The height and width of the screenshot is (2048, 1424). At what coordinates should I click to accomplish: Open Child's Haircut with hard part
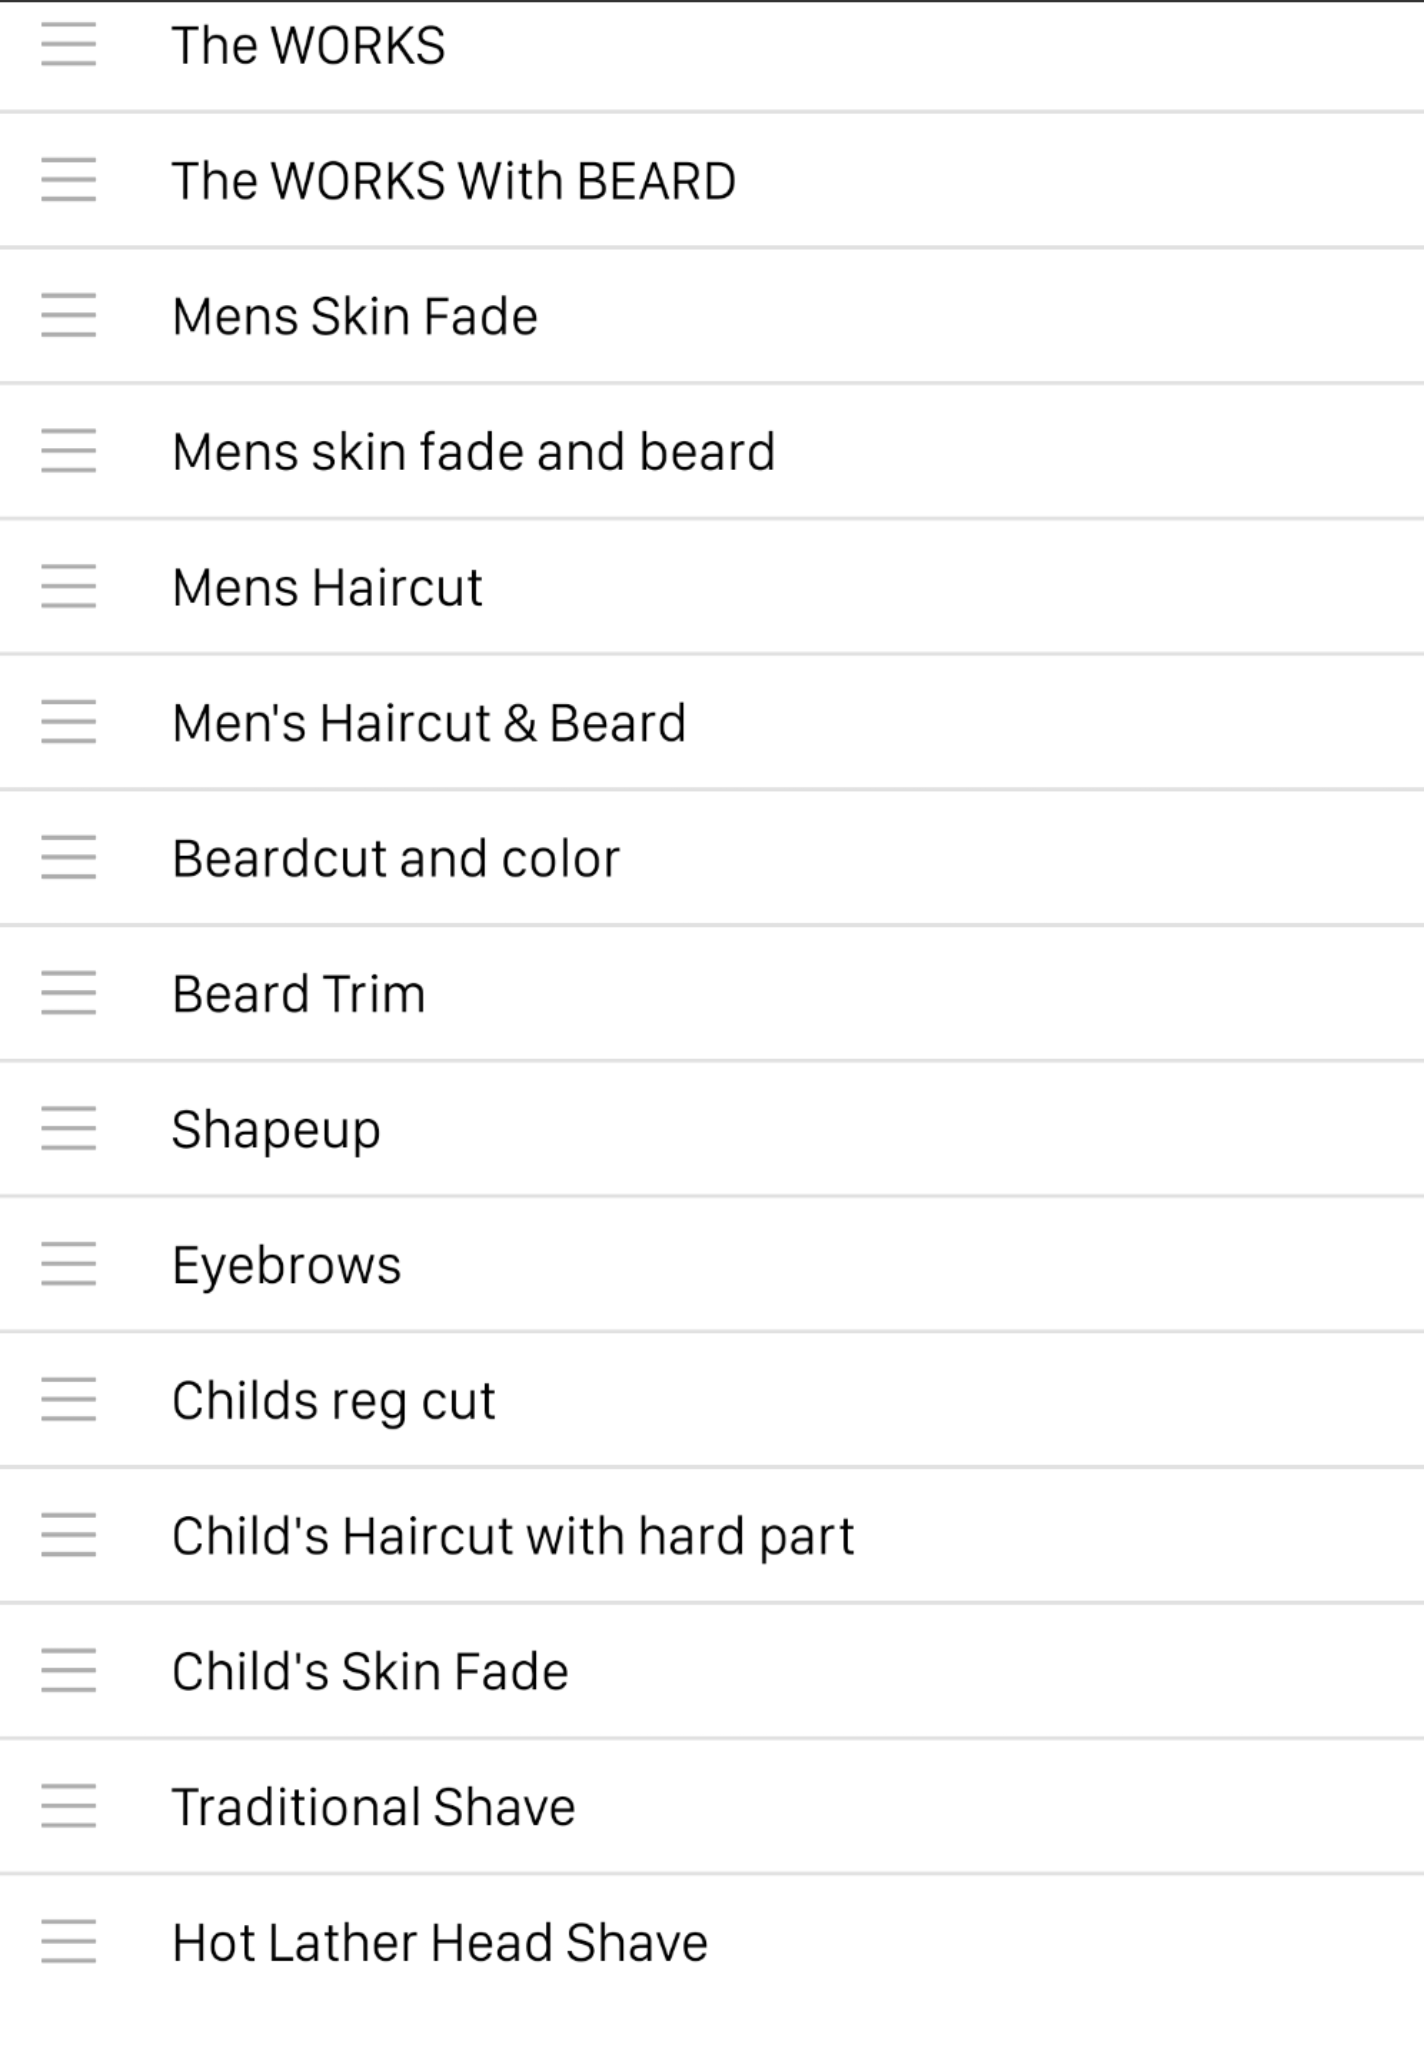click(512, 1536)
